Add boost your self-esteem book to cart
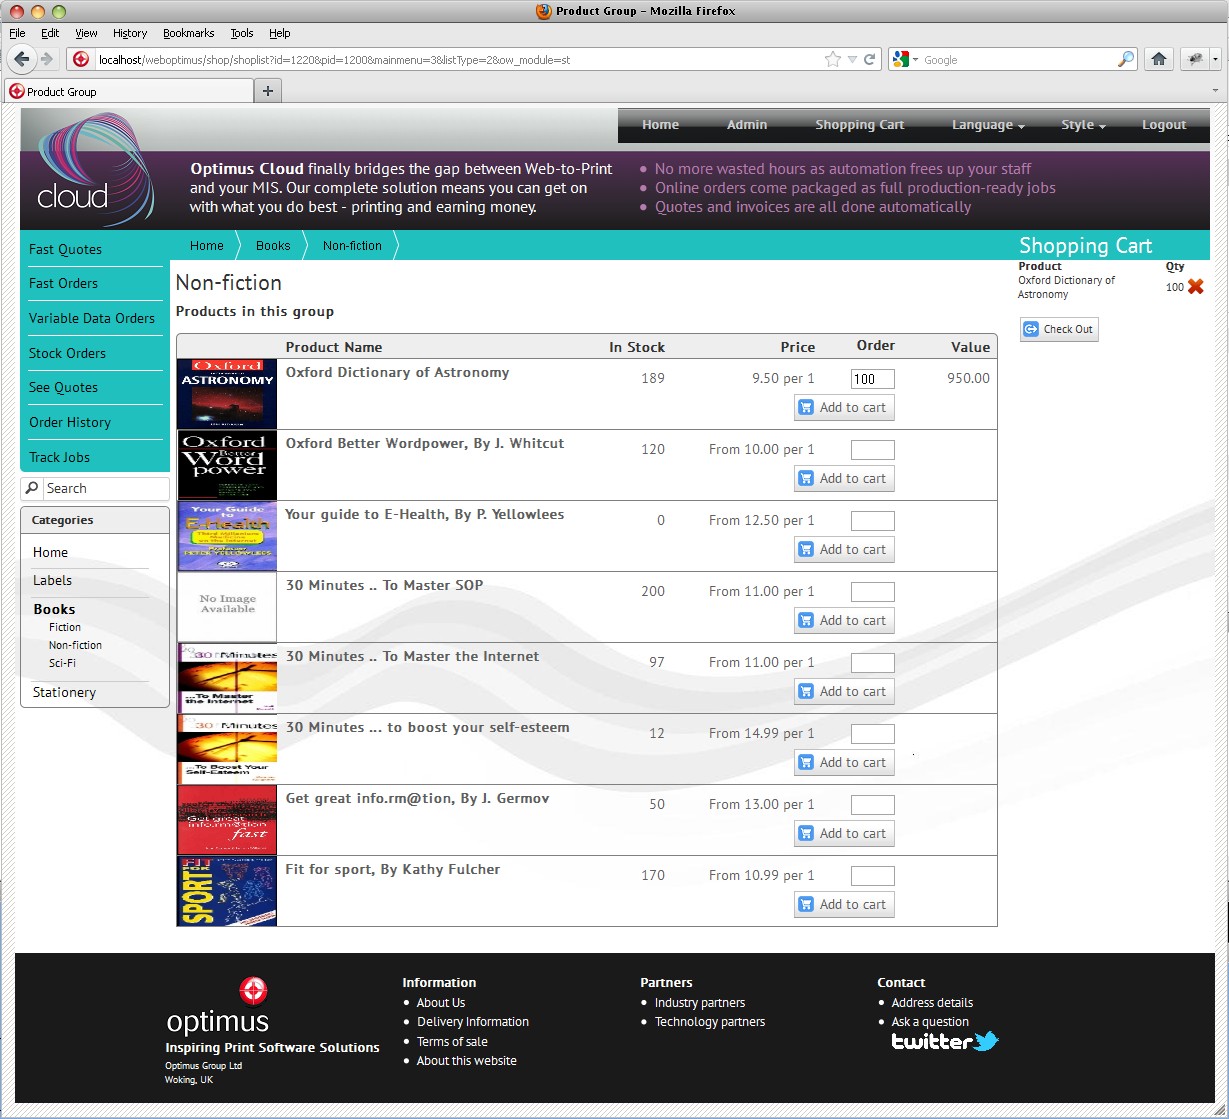 (844, 762)
